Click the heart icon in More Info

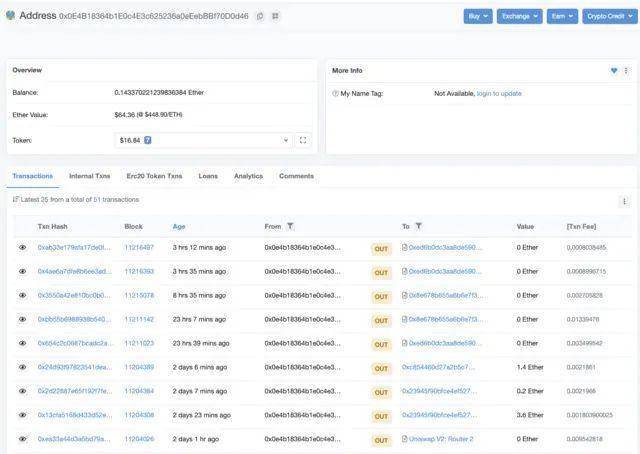click(614, 71)
